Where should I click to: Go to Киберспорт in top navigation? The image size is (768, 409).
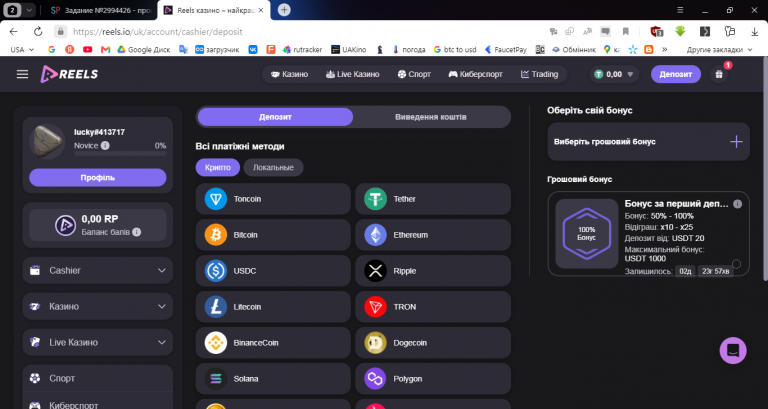tap(475, 74)
